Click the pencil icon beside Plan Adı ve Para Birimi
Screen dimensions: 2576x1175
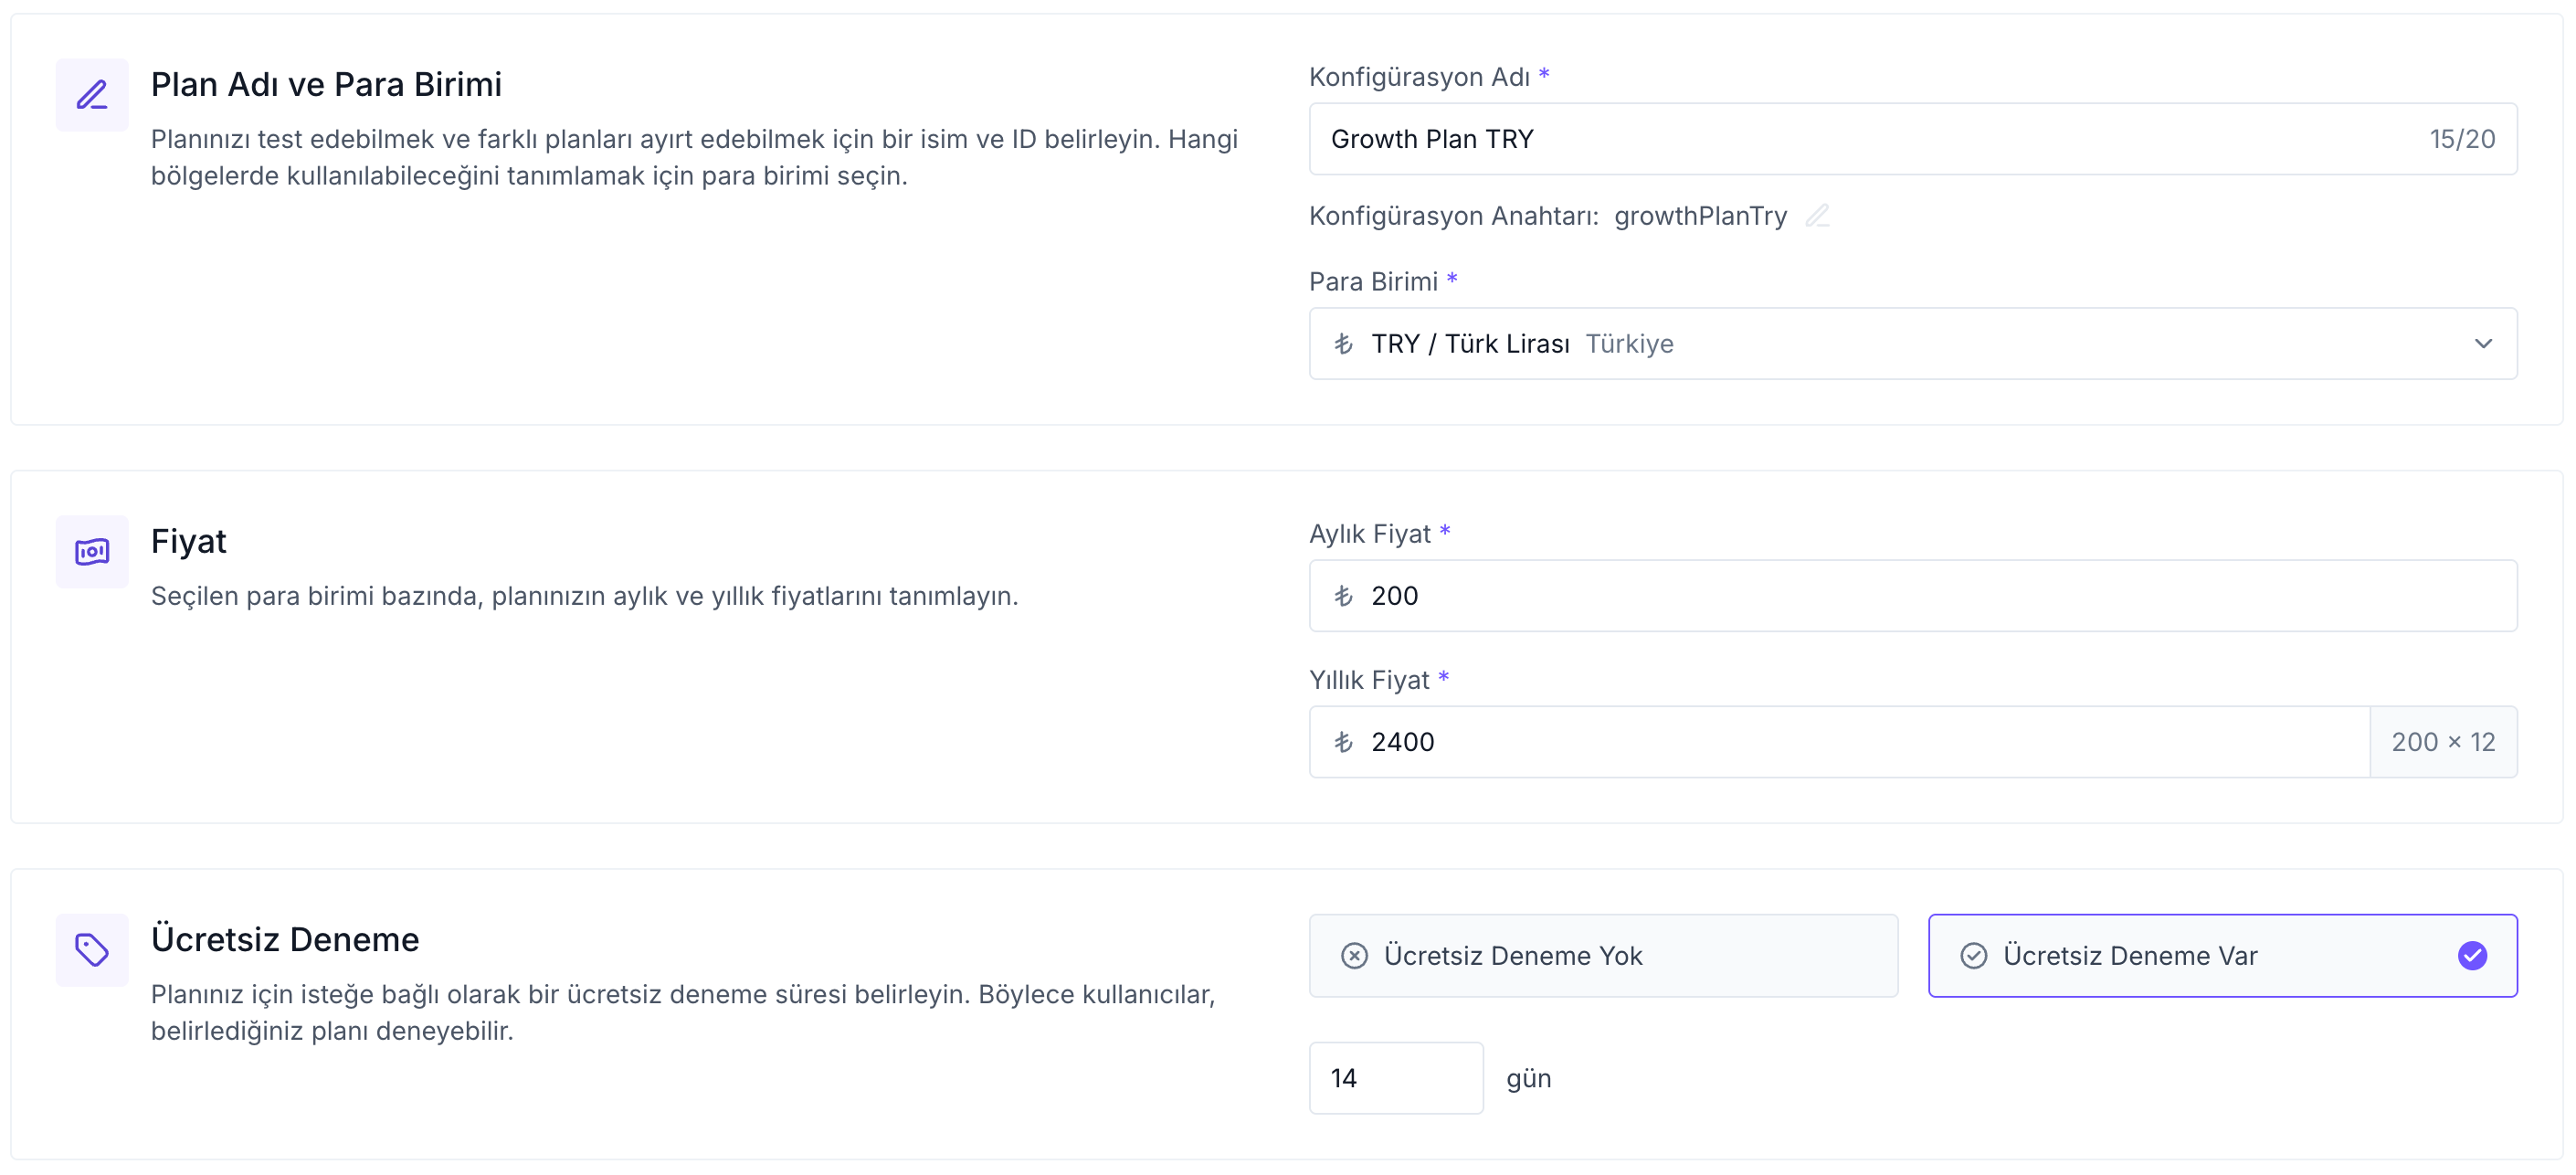click(x=91, y=95)
